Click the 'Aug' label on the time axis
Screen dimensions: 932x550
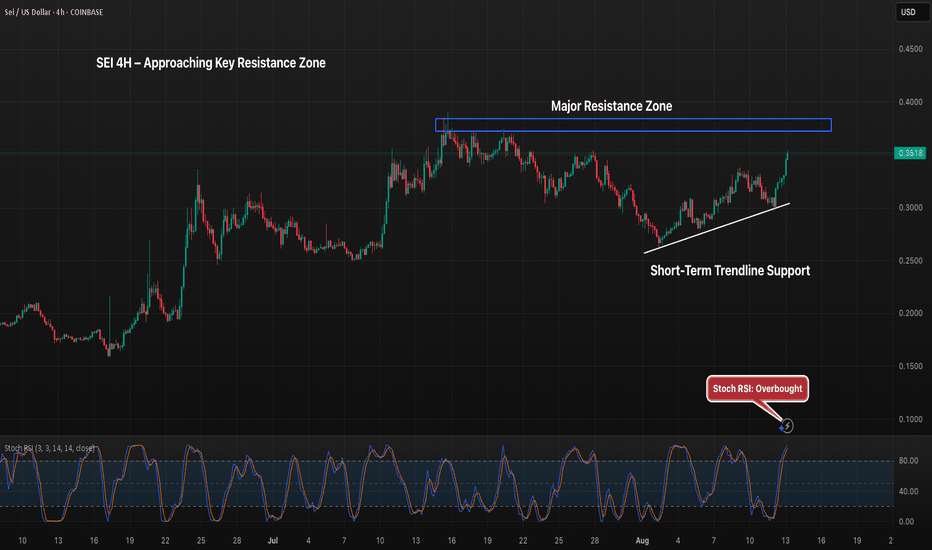pos(644,540)
